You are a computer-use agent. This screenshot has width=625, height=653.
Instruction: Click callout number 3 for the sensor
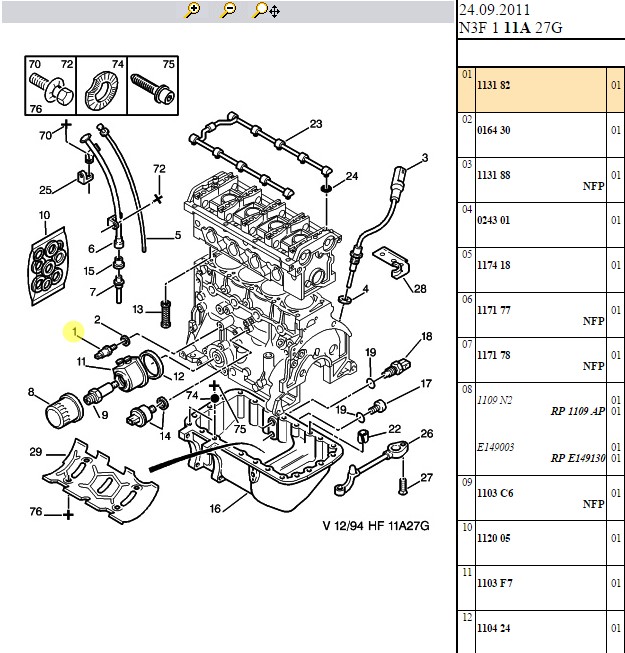tap(424, 157)
